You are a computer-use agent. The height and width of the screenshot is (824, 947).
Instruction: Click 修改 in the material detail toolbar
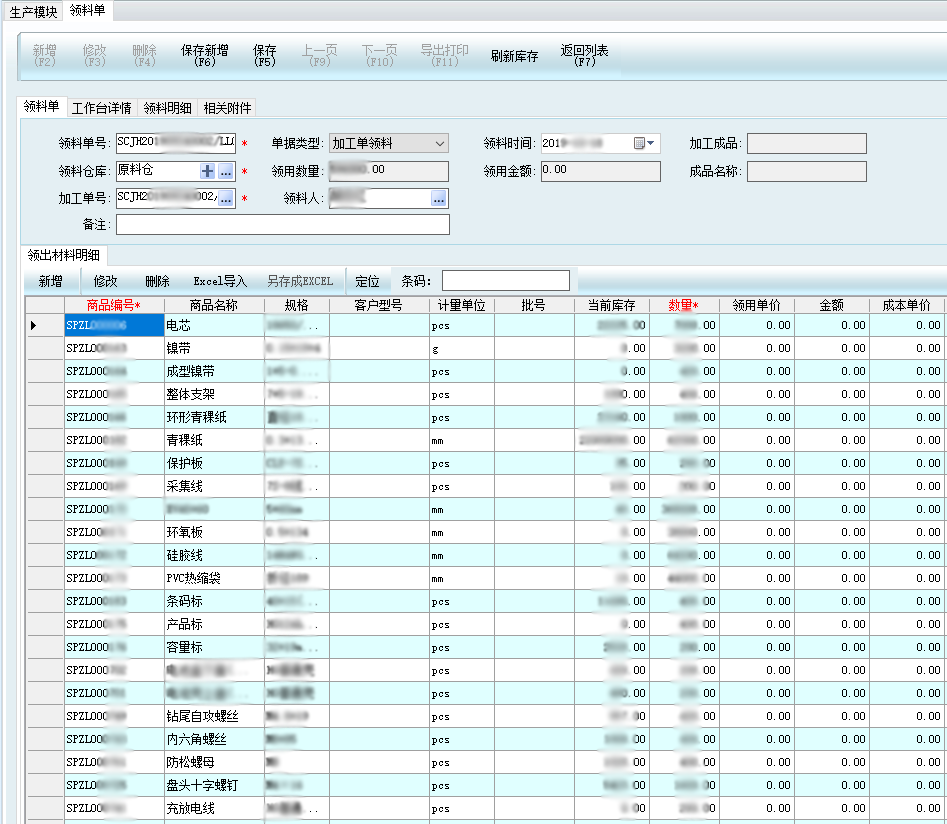click(105, 282)
